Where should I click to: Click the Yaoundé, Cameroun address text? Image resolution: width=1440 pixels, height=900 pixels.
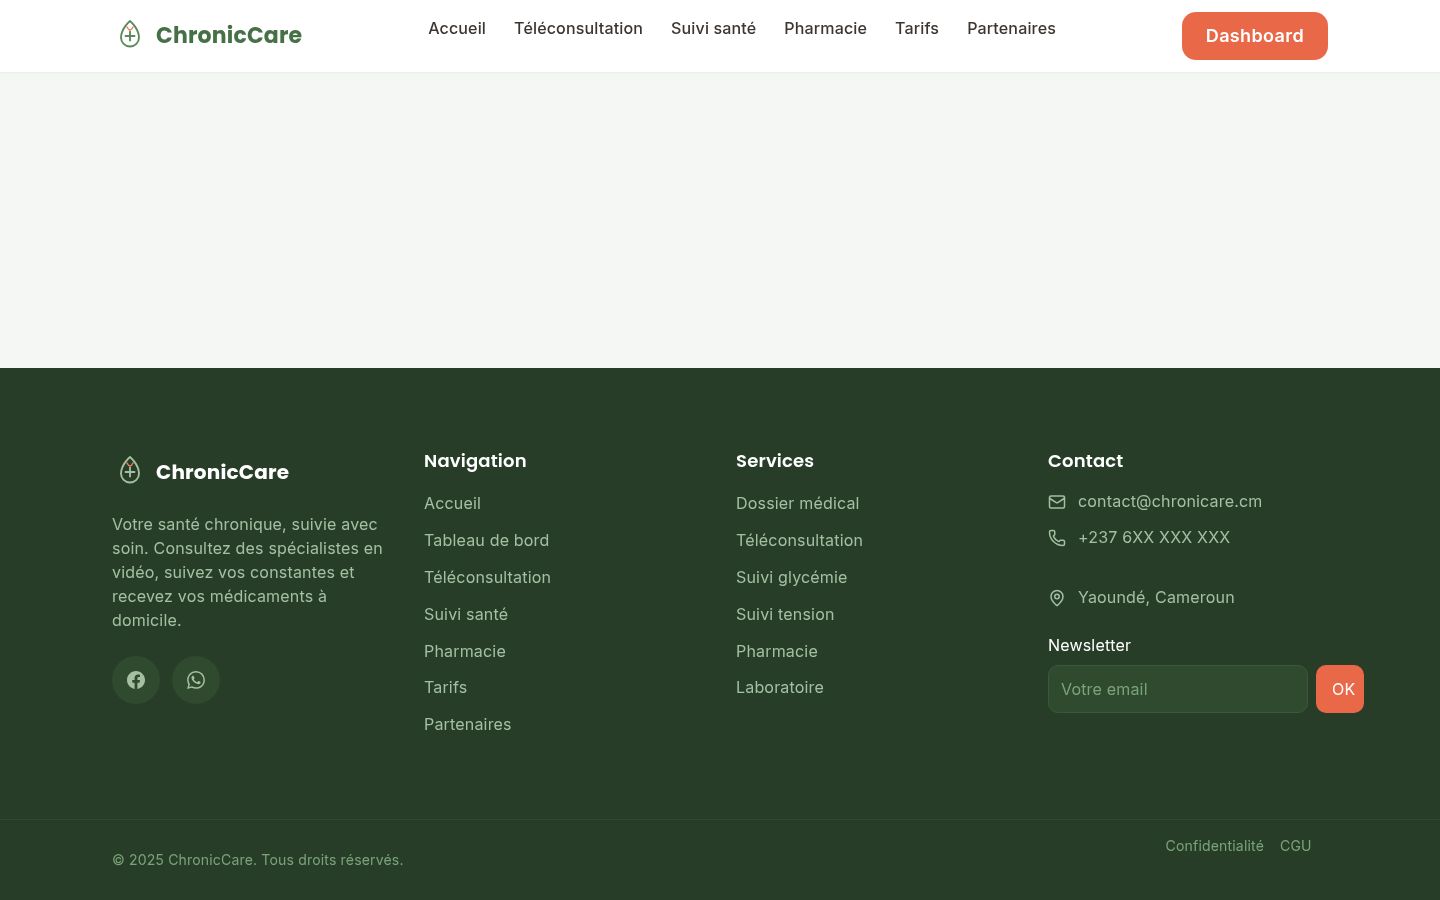1156,598
